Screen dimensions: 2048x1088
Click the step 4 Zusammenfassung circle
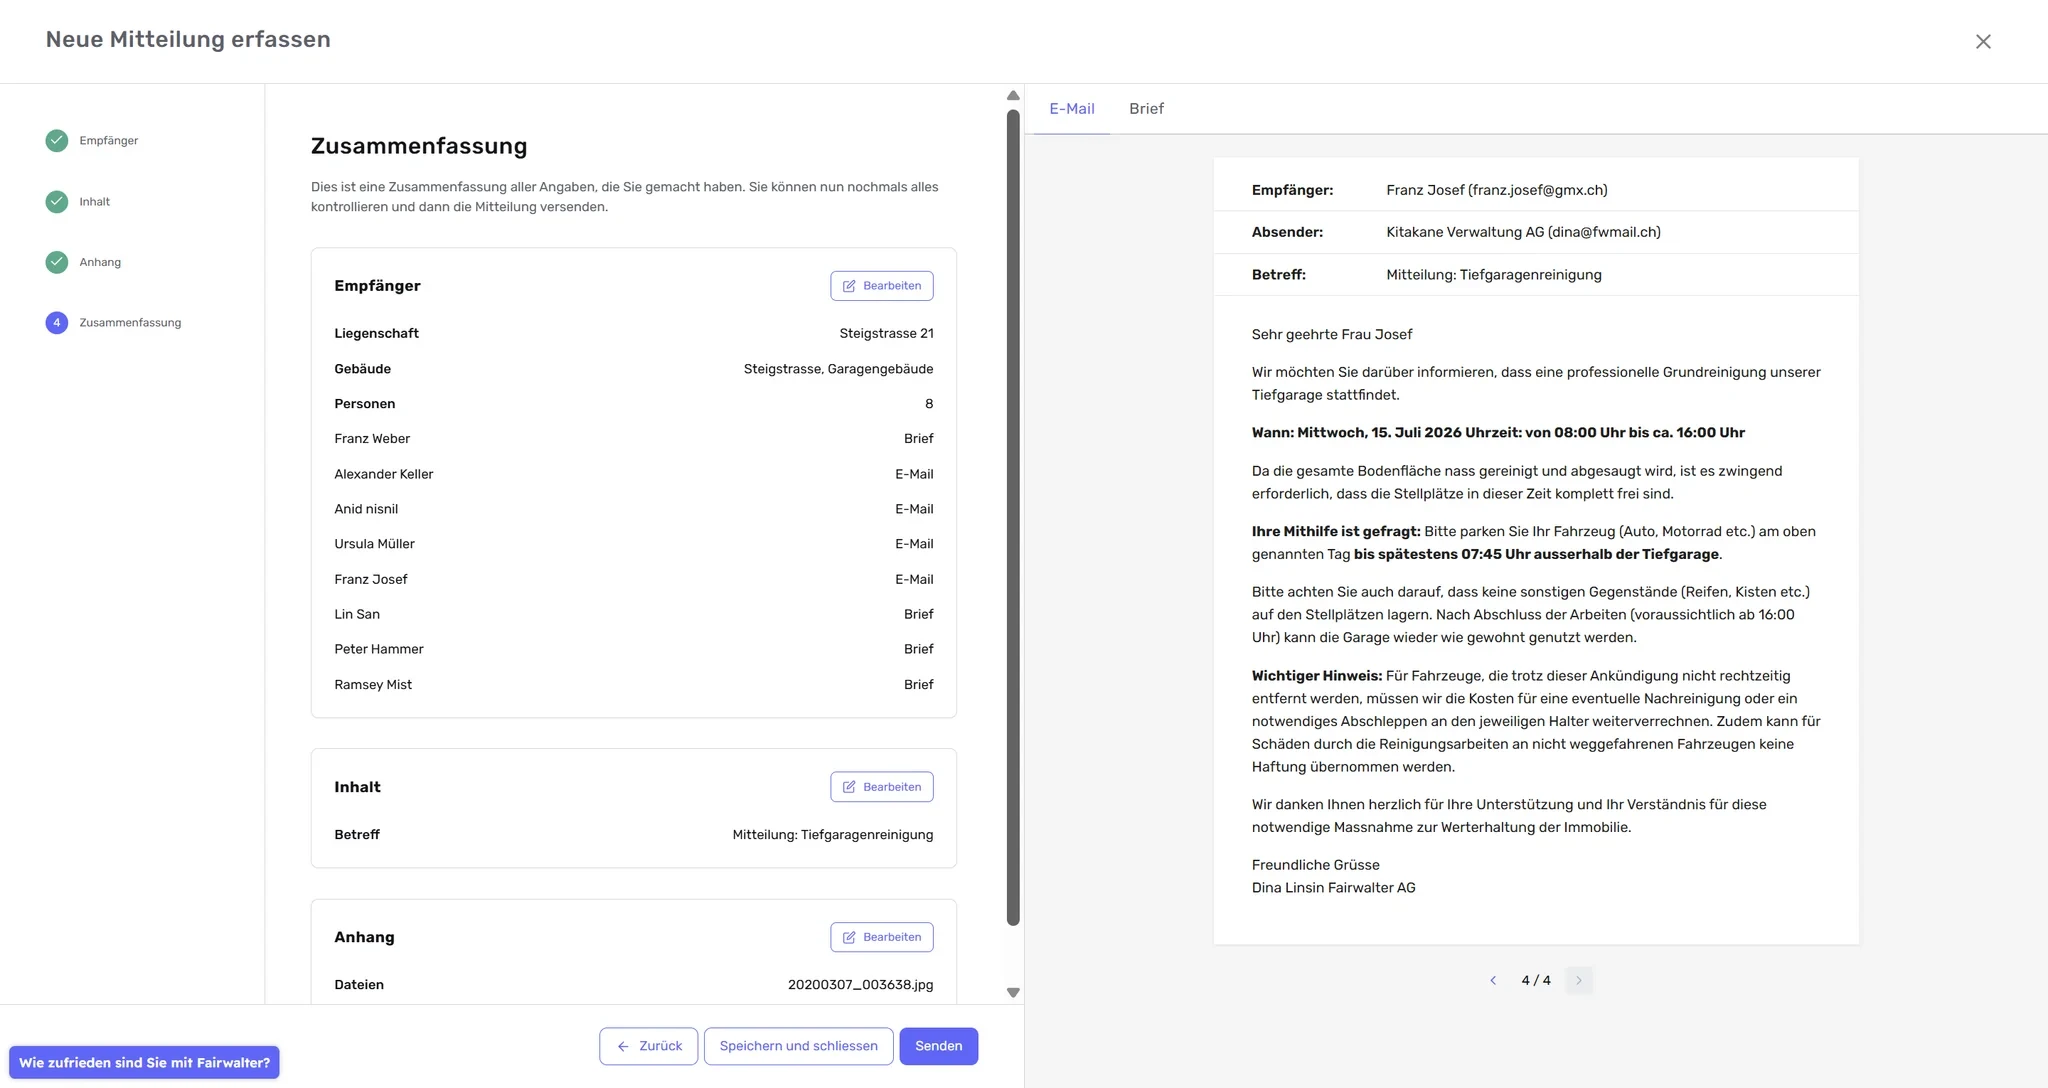tap(57, 323)
